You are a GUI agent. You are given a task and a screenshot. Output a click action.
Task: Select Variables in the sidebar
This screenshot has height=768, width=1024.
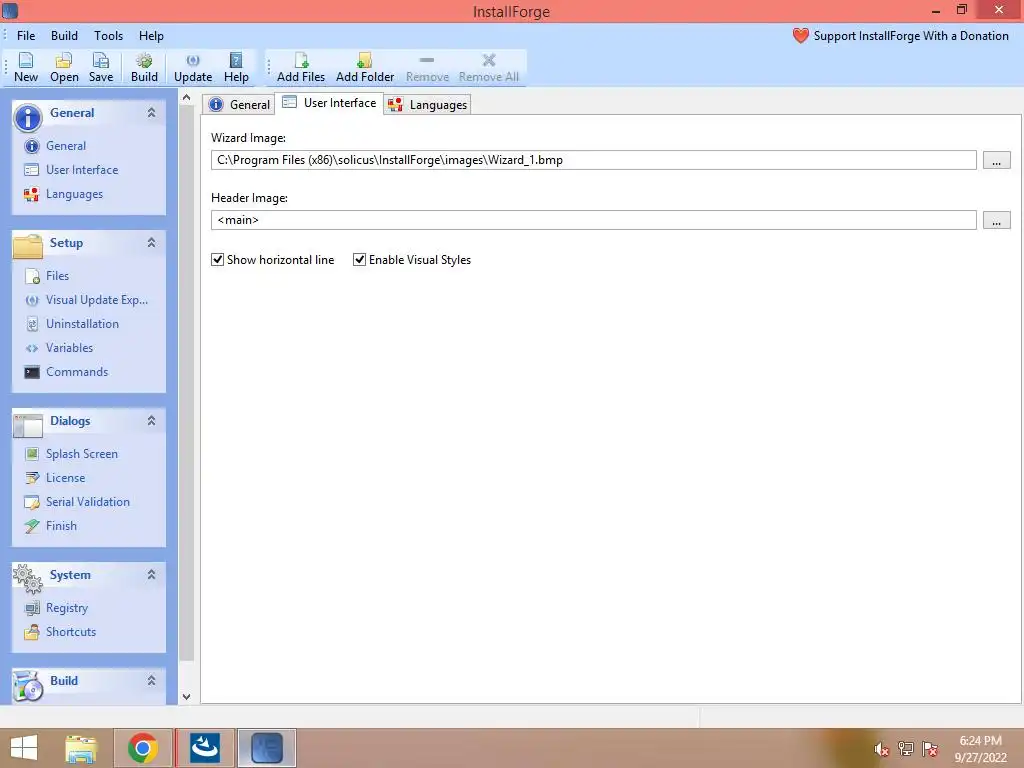(59, 348)
